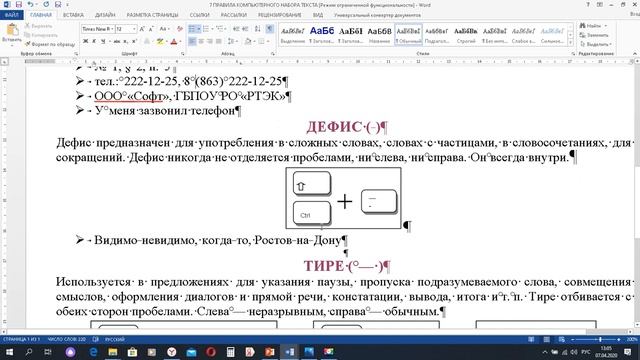Open the Select (Выделить) dropdown

coord(596,44)
